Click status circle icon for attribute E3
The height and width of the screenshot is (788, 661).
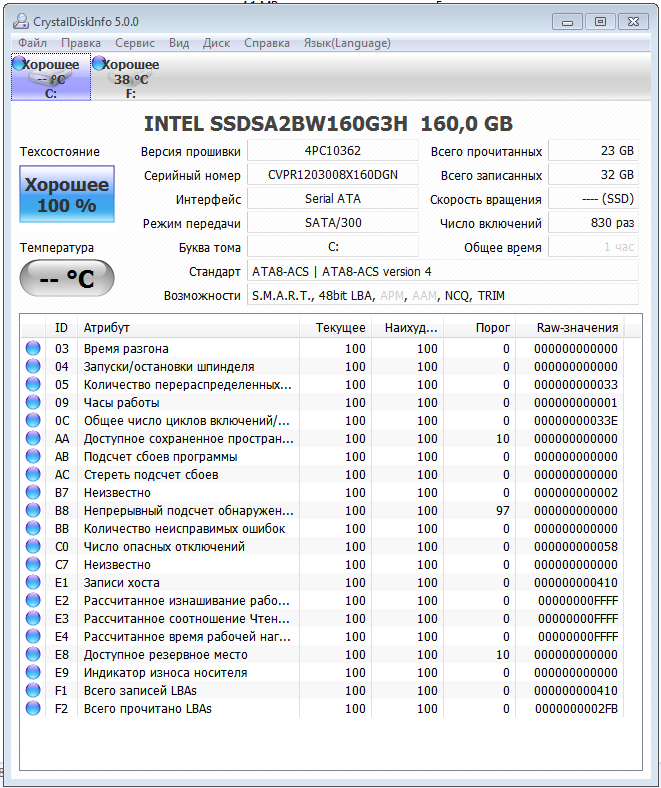click(x=33, y=619)
